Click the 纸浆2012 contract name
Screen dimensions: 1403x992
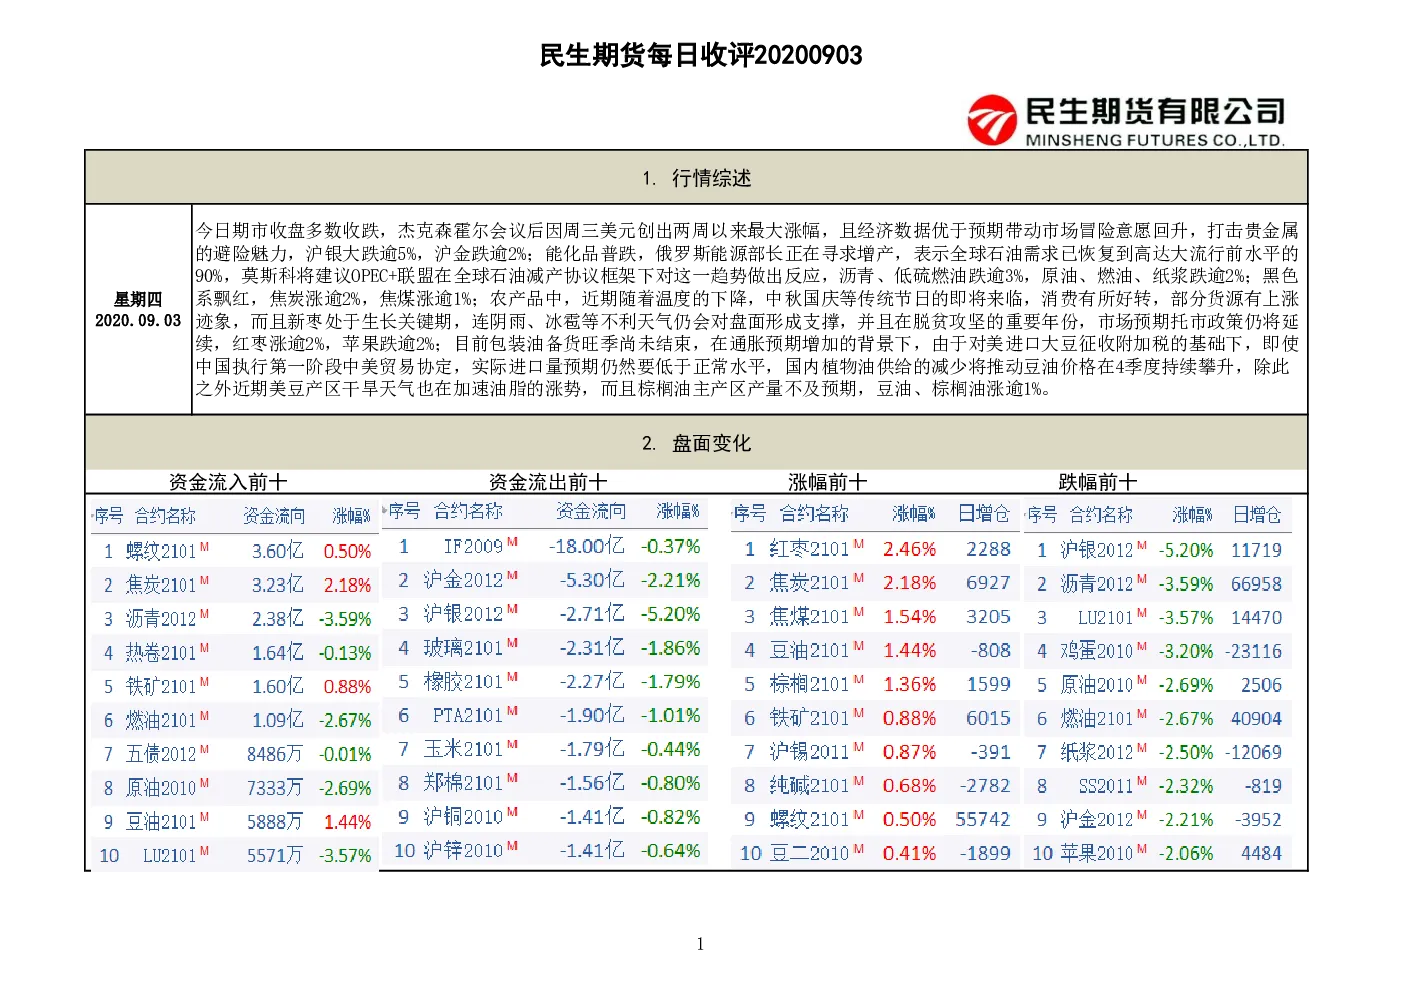[1097, 753]
